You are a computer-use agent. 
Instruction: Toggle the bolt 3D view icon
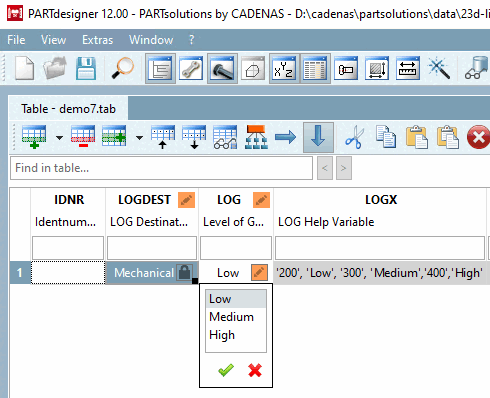click(222, 69)
